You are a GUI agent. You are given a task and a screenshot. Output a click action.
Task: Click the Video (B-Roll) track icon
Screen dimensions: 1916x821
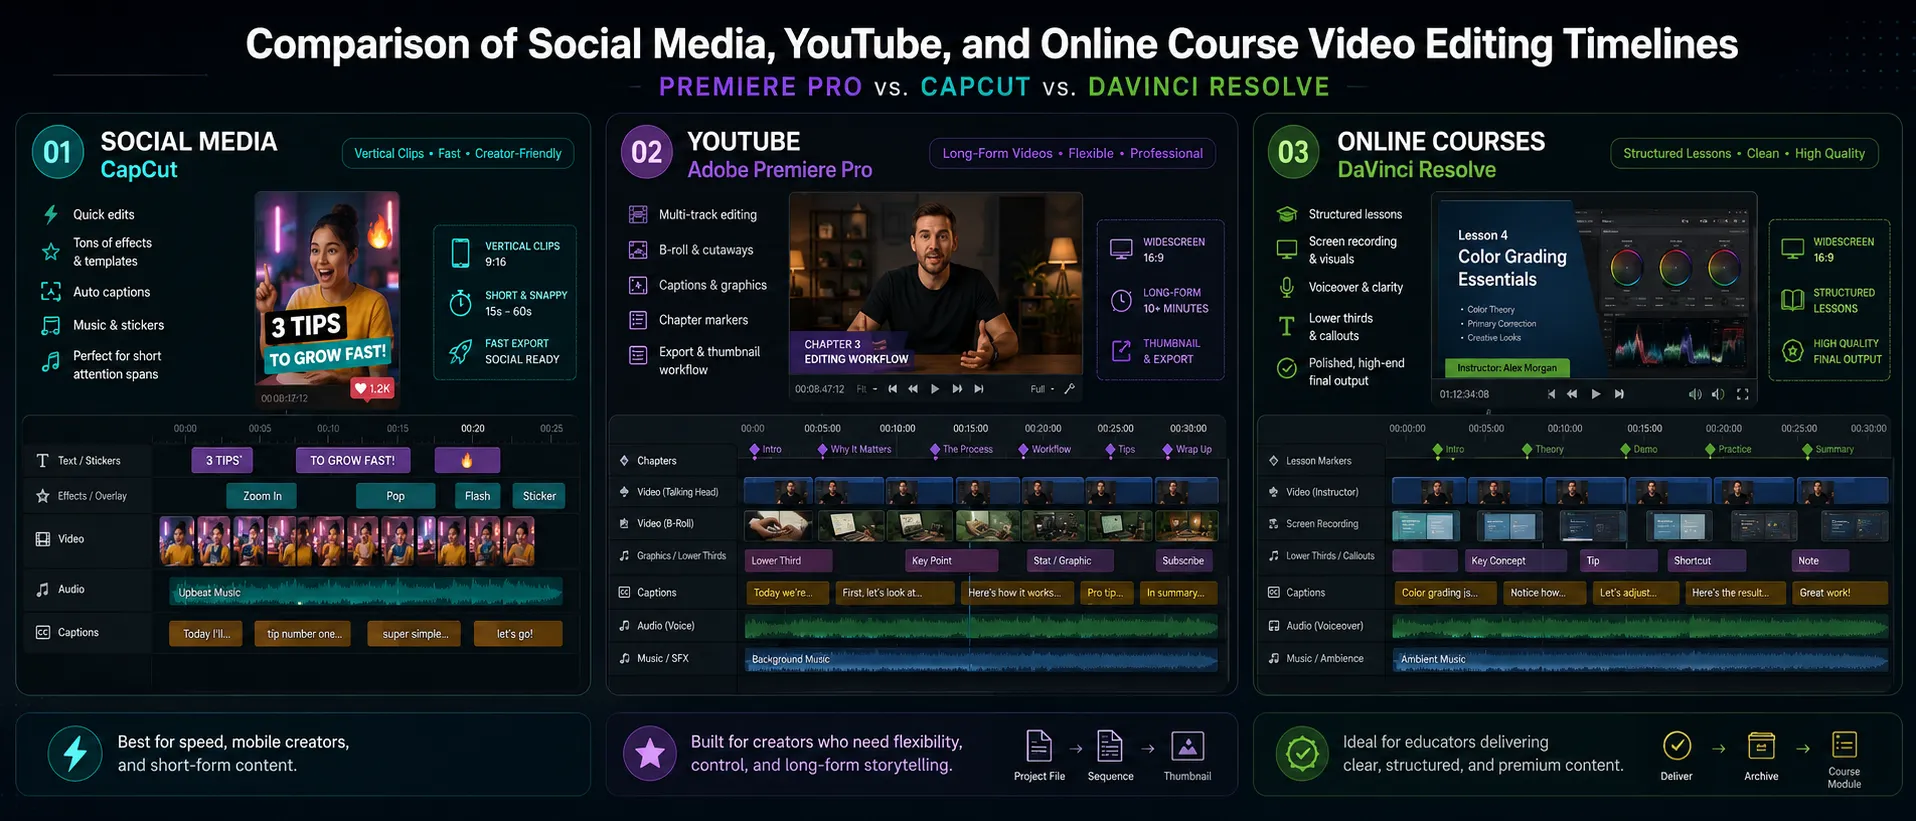coord(624,524)
